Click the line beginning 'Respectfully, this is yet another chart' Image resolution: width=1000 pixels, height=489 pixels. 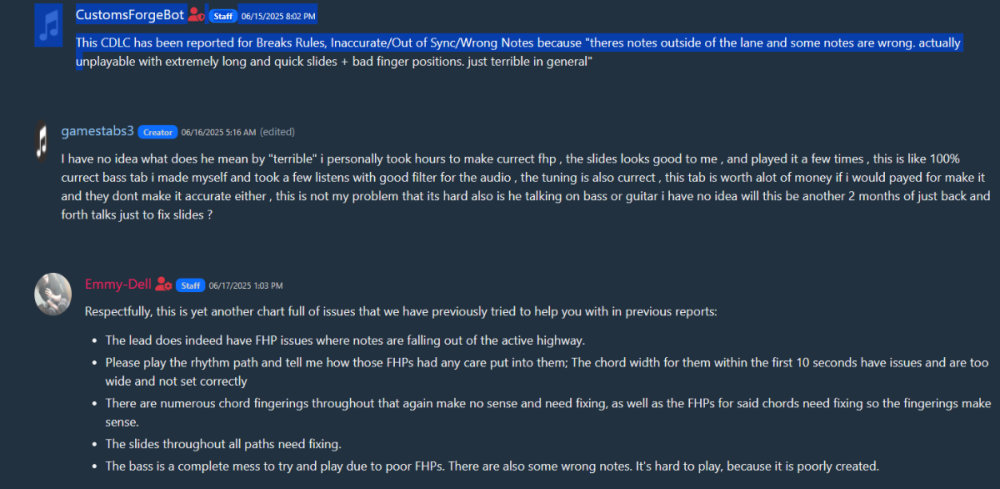point(400,312)
